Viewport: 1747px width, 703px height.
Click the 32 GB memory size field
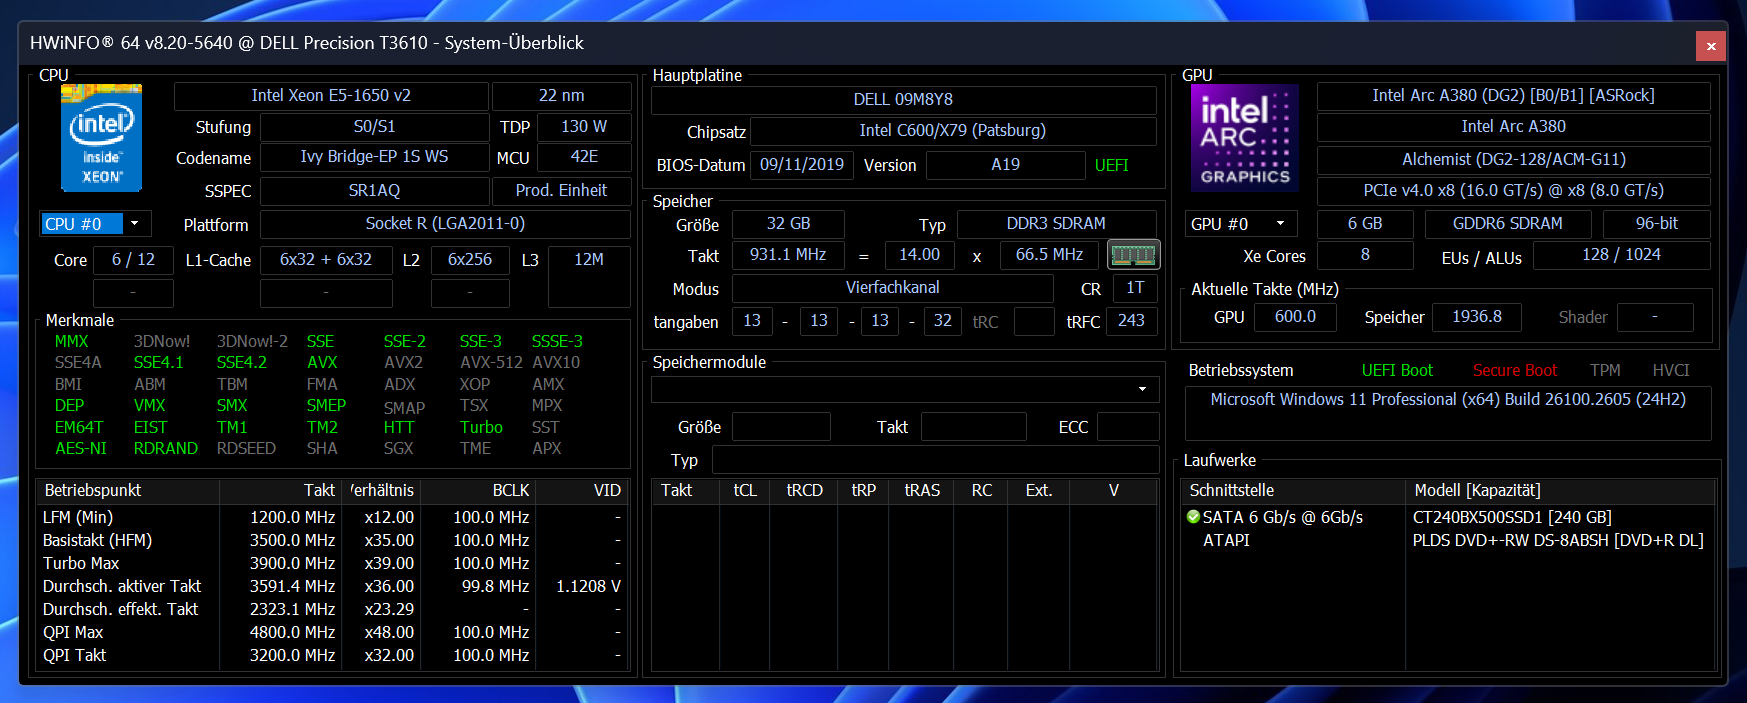(788, 224)
